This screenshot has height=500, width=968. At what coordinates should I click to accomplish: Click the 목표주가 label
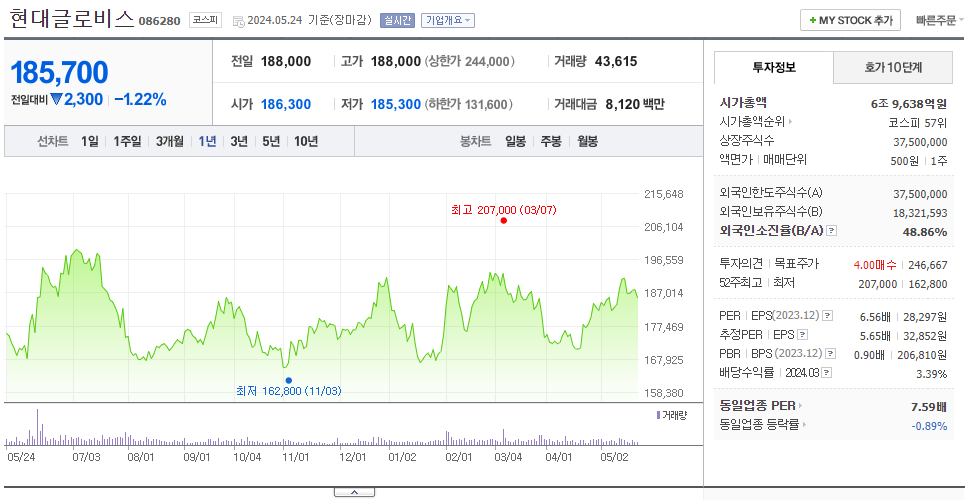click(796, 264)
